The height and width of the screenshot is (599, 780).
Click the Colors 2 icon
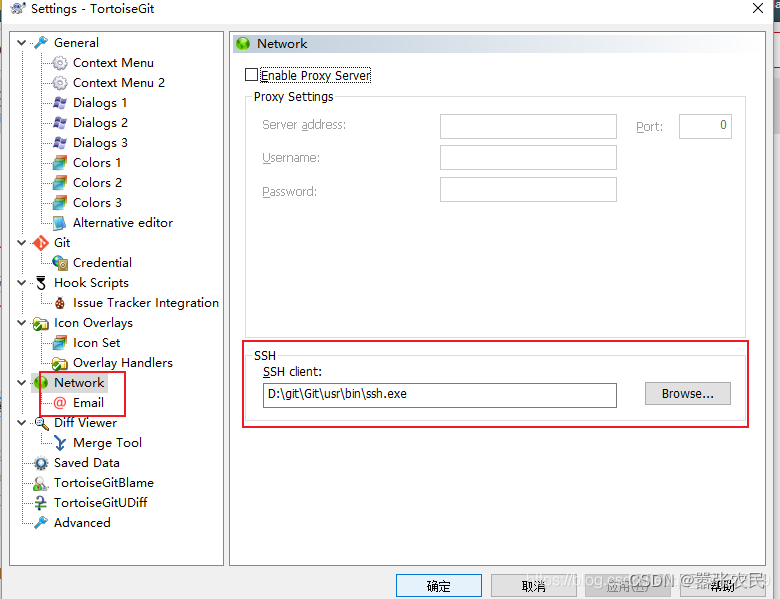tap(60, 183)
